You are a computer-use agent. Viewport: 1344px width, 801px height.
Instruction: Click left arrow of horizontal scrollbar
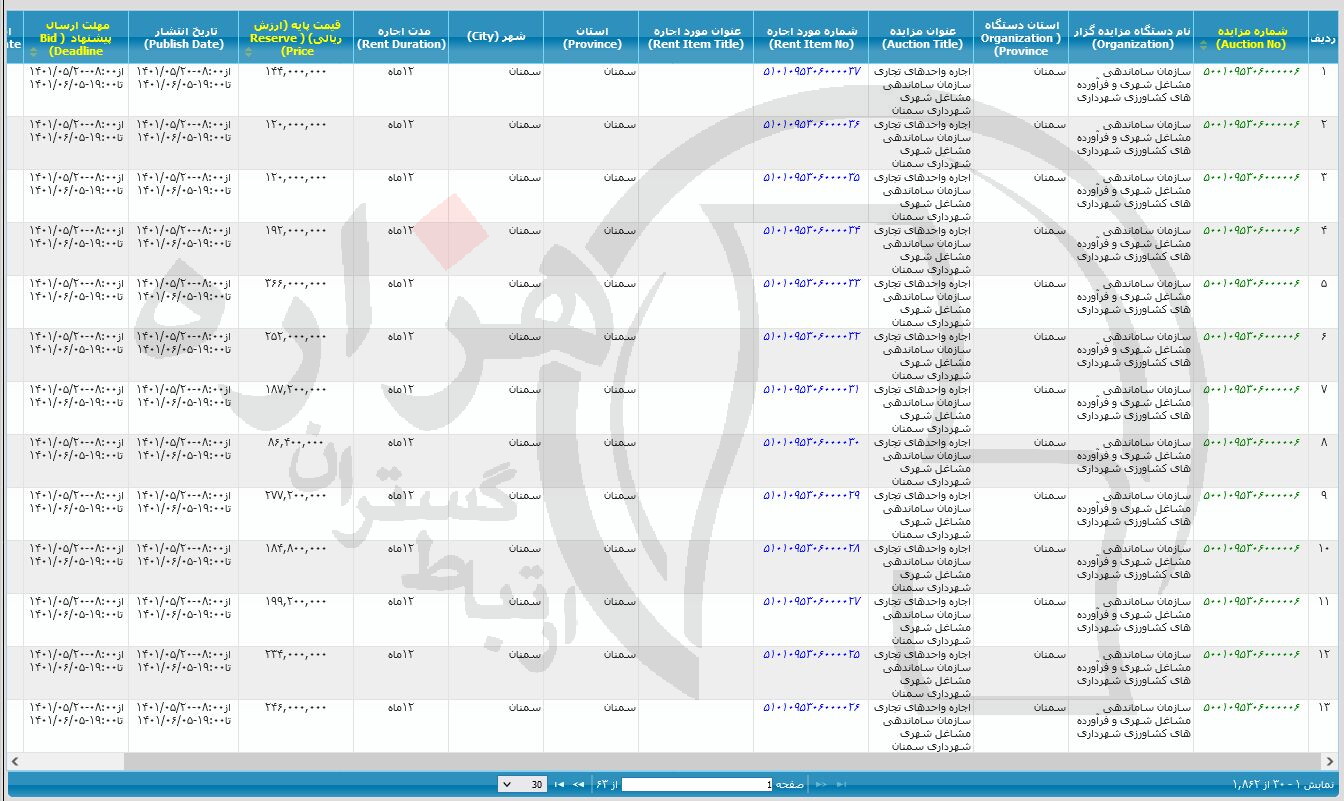coord(14,762)
